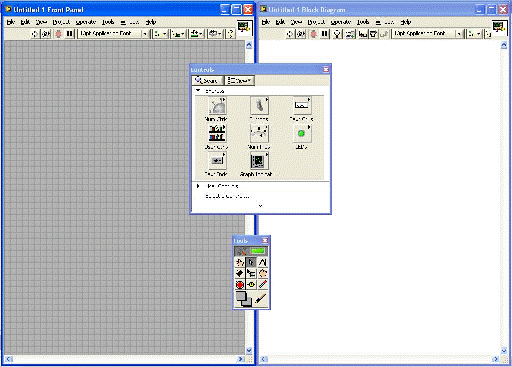This screenshot has width=512, height=367.
Task: Click Highlight Execution lightbulb in Block Diagram toolbar
Action: coord(338,34)
